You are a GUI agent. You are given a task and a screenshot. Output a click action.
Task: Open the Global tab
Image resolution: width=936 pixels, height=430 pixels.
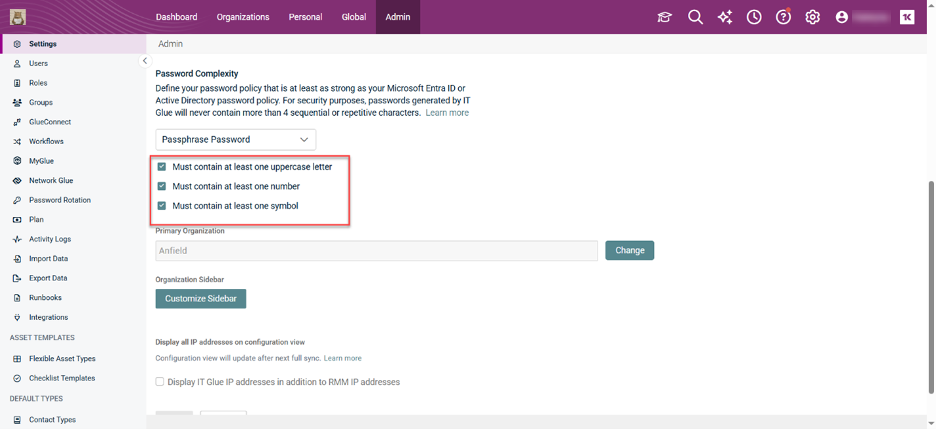pyautogui.click(x=353, y=17)
